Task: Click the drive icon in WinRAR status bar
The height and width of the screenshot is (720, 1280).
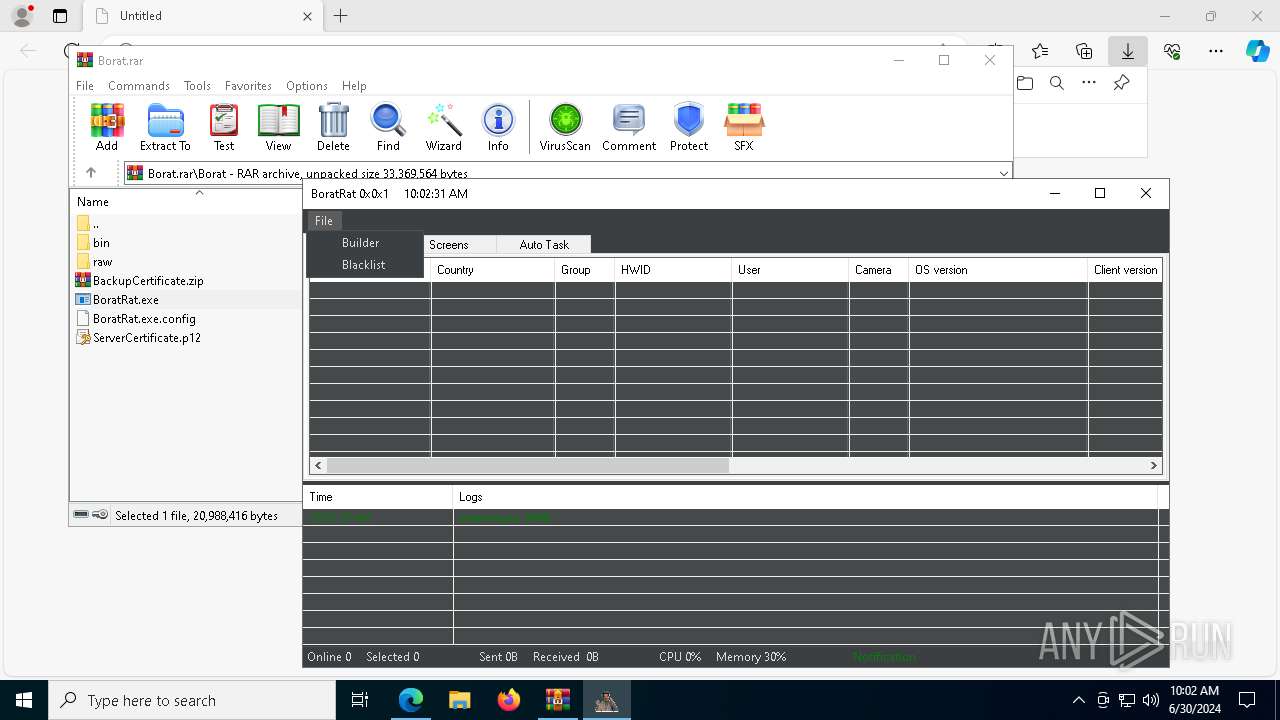Action: [81, 515]
